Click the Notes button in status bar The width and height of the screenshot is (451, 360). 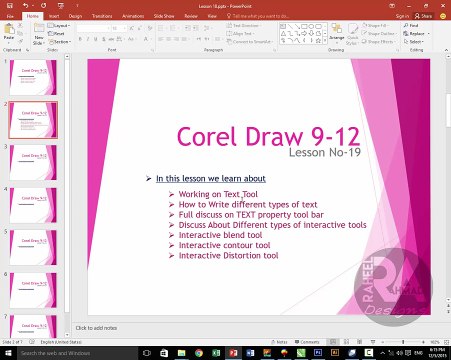280,342
